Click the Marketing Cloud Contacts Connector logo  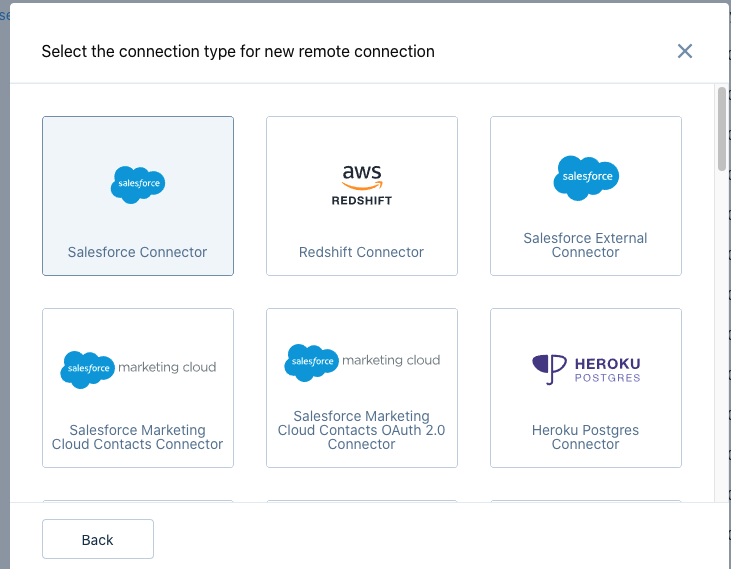[x=138, y=368]
